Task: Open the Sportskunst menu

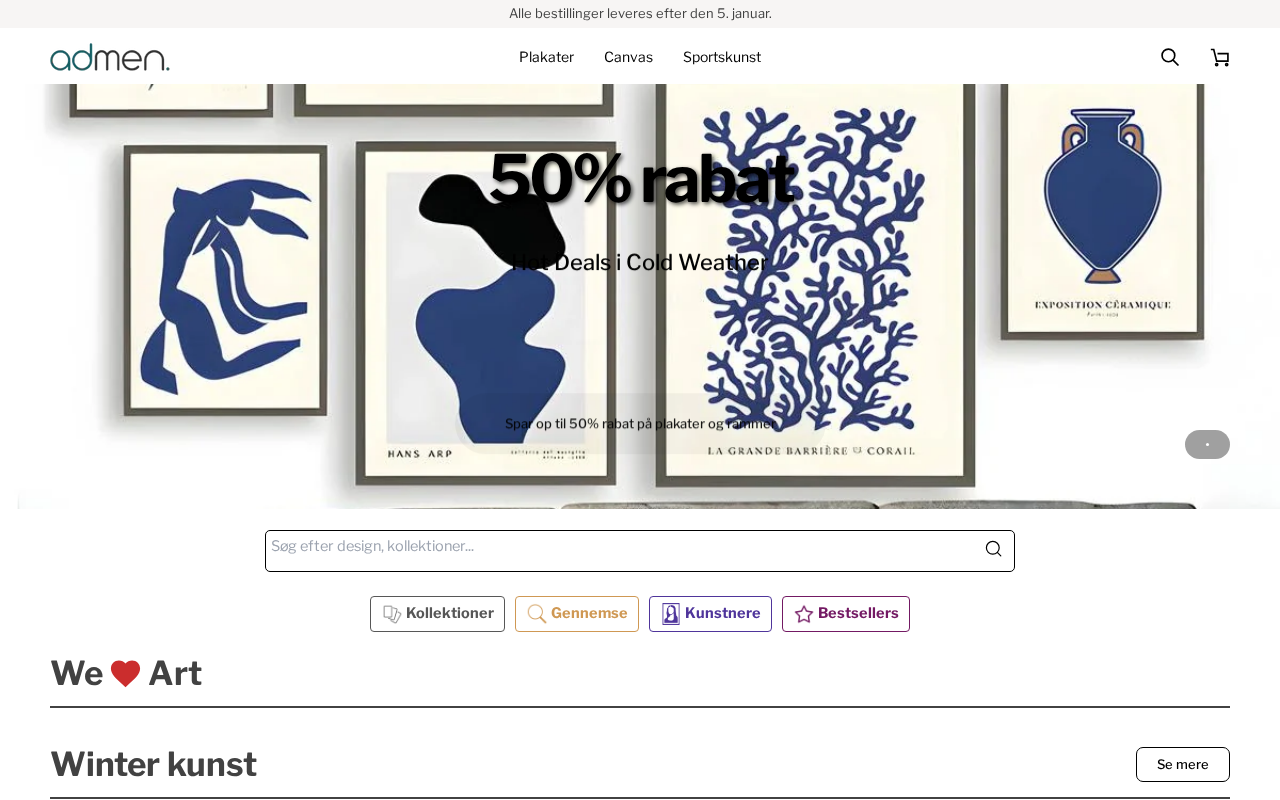Action: [722, 57]
